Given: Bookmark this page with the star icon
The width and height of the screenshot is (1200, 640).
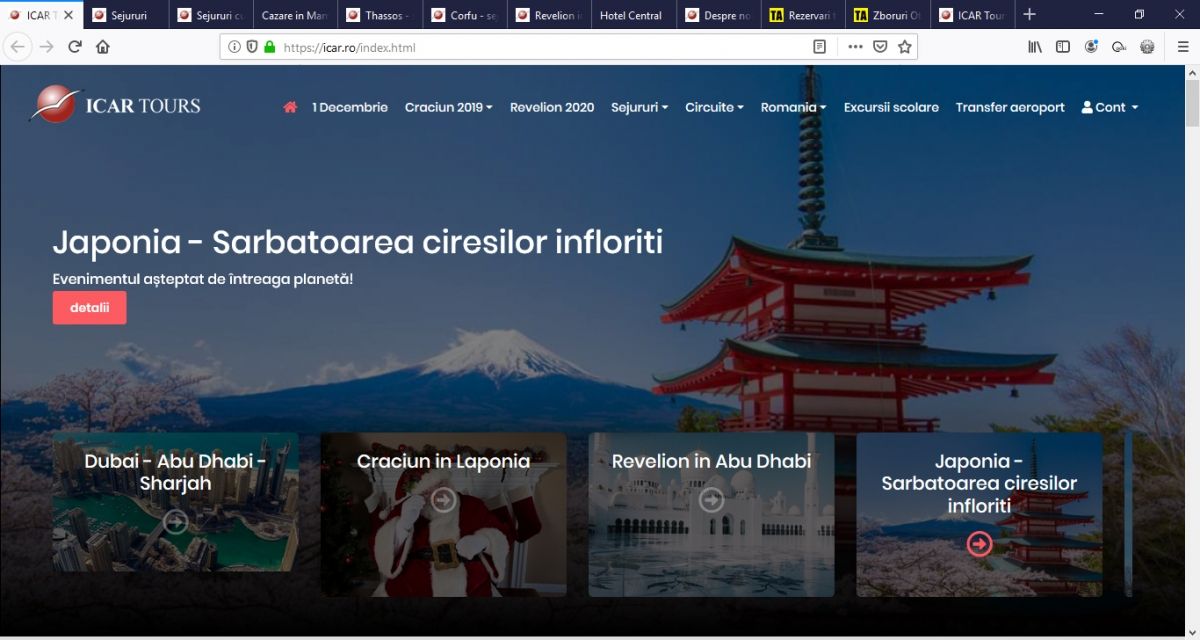Looking at the screenshot, I should 904,47.
